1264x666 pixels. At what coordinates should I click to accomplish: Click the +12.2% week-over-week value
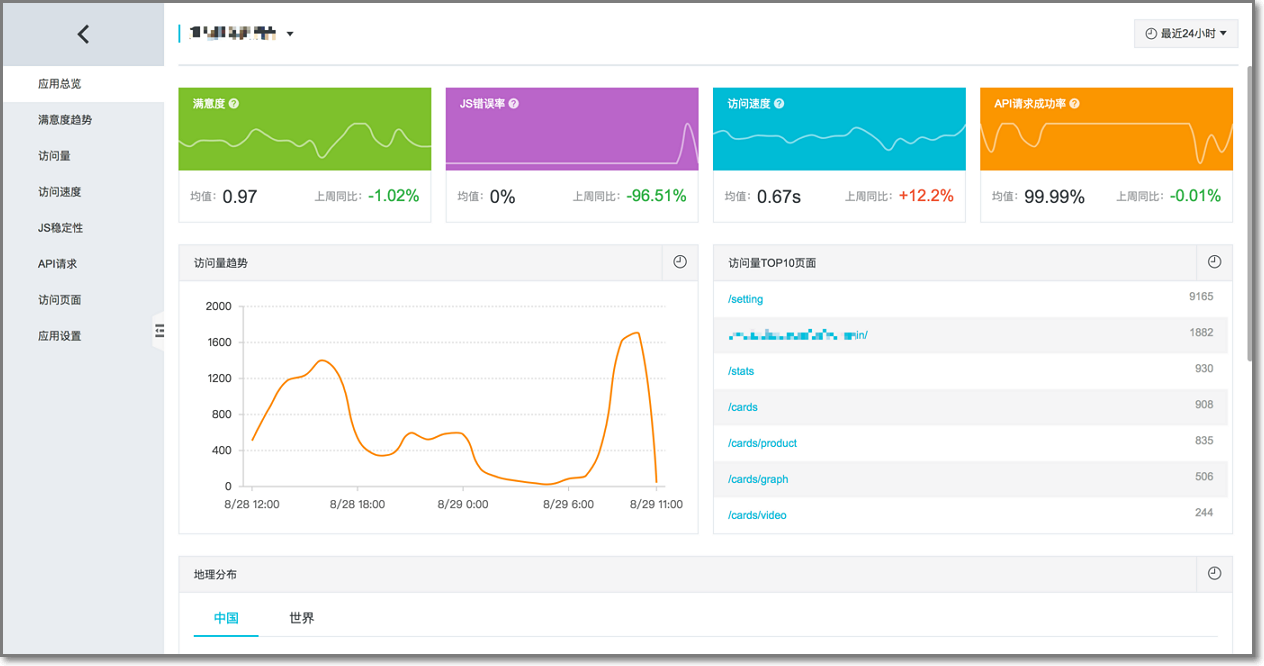pos(926,196)
